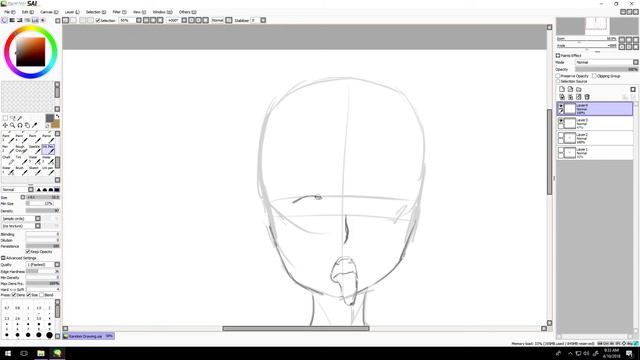Show the color wheel panel icon

[x=4, y=20]
